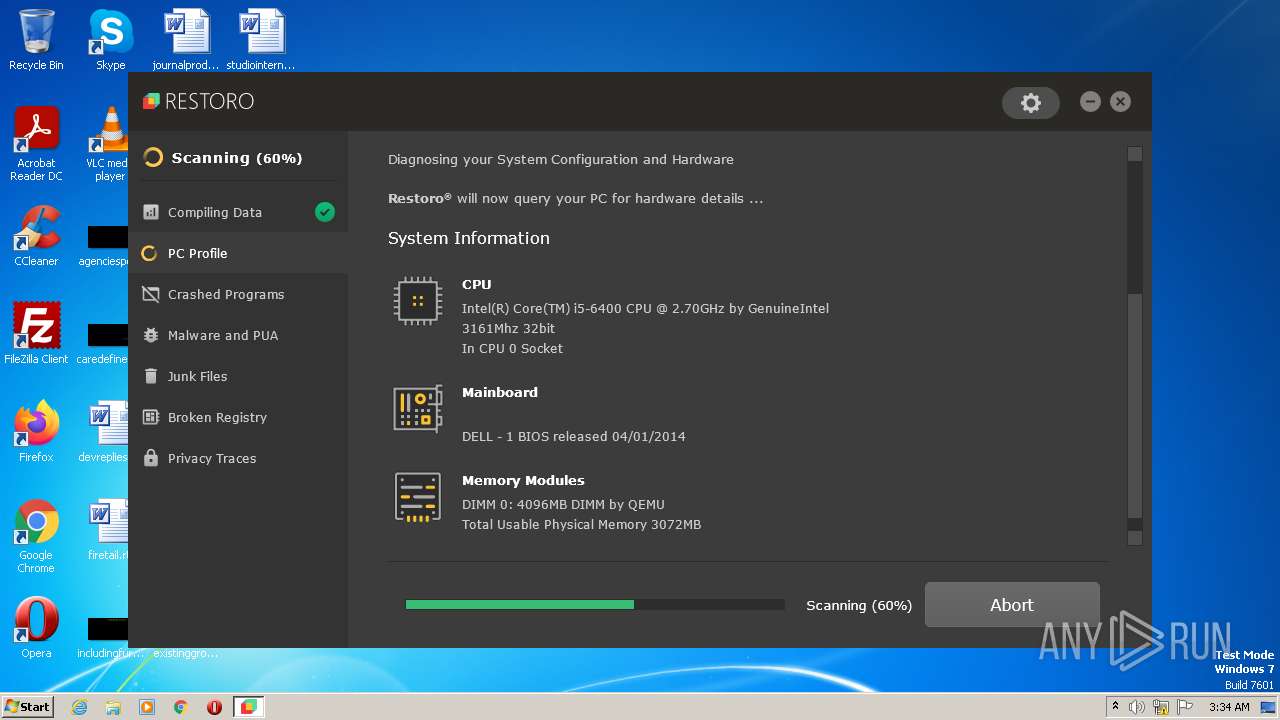
Task: Click the Privacy Traces lock icon
Action: click(151, 458)
